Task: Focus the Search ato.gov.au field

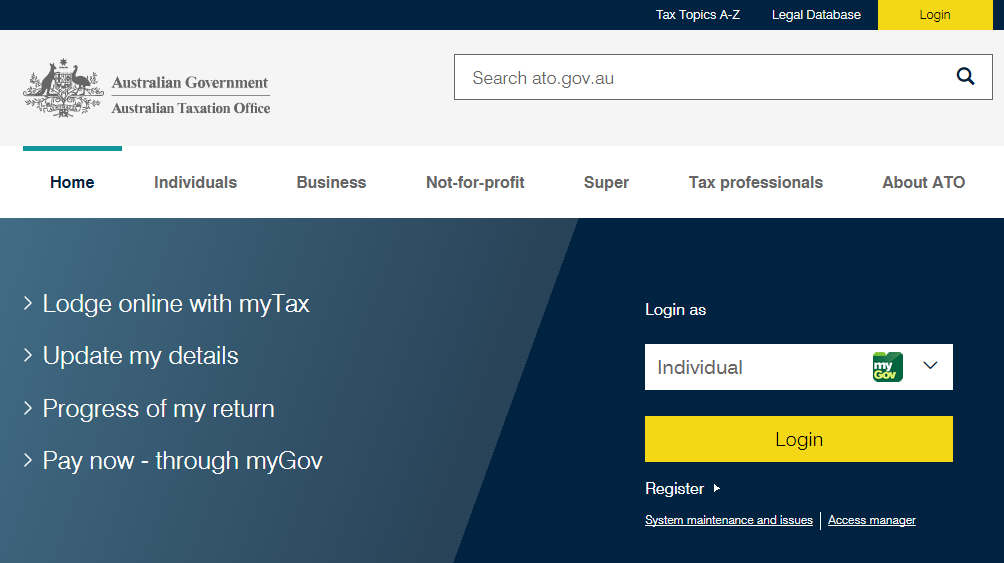Action: pos(723,77)
